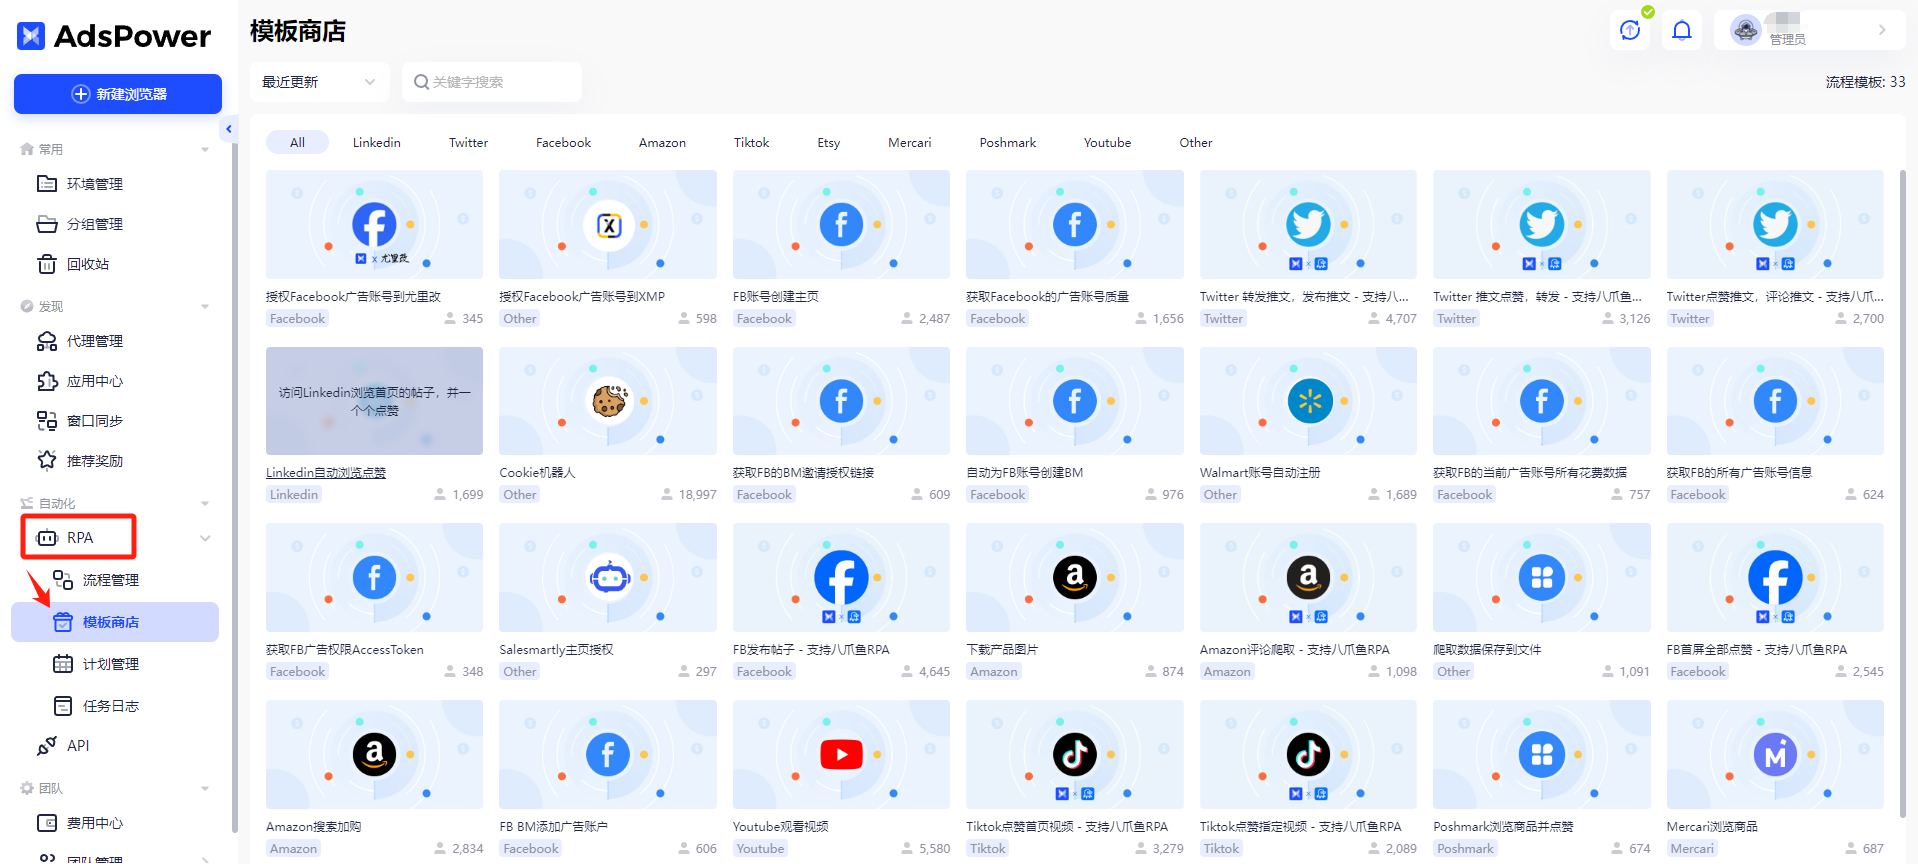Open the 获取FB广告权限AccessToken card
Image resolution: width=1918 pixels, height=864 pixels.
click(374, 602)
